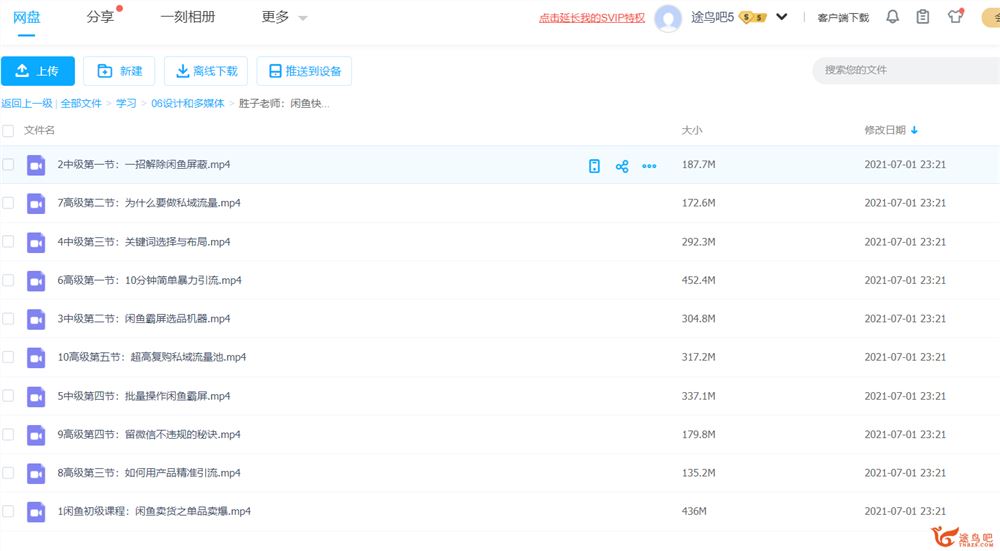Click the 上传 upload button
The height and width of the screenshot is (551, 1000).
coord(38,71)
